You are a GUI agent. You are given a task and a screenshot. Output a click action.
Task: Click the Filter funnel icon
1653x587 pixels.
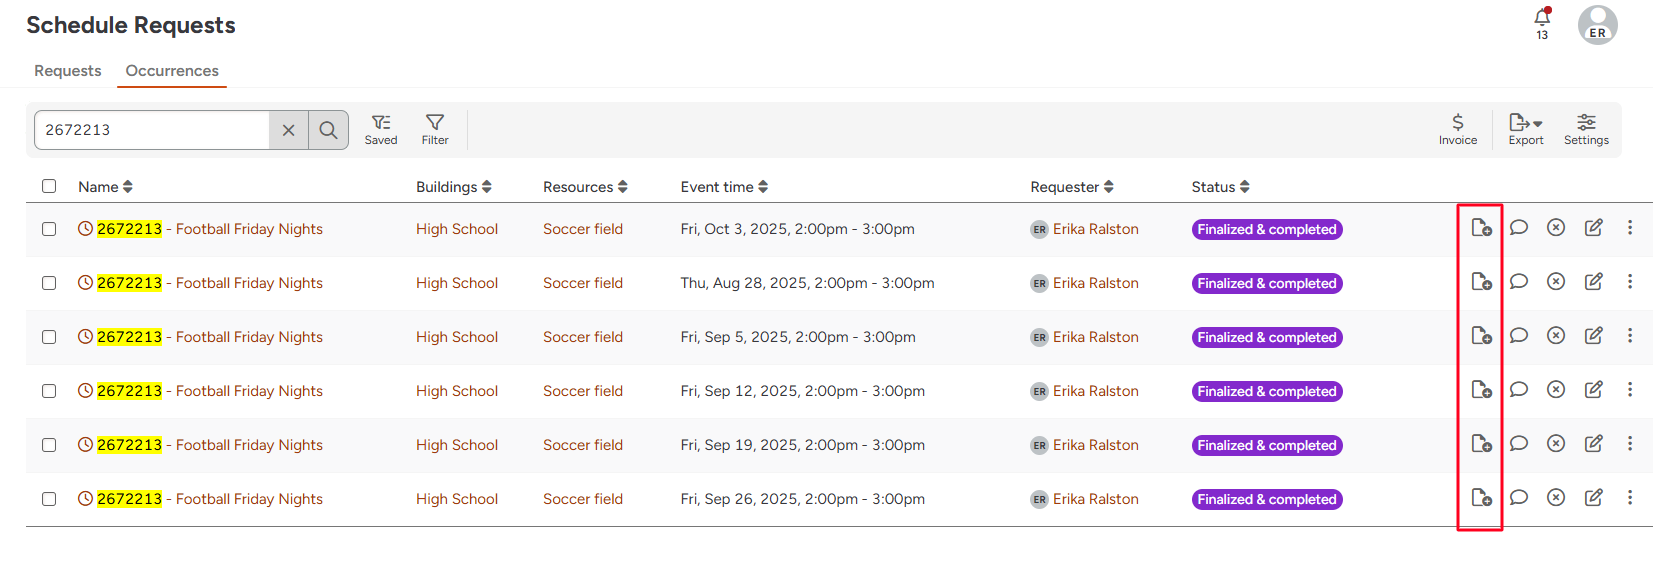(x=435, y=128)
